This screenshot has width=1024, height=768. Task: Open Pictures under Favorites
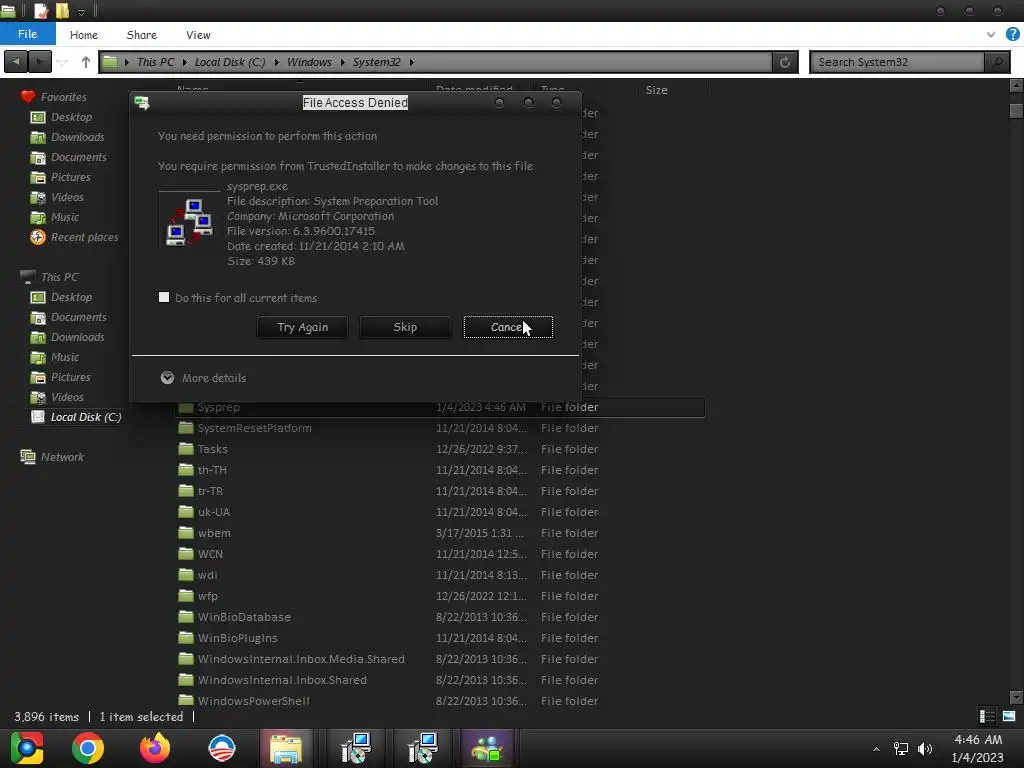point(71,177)
